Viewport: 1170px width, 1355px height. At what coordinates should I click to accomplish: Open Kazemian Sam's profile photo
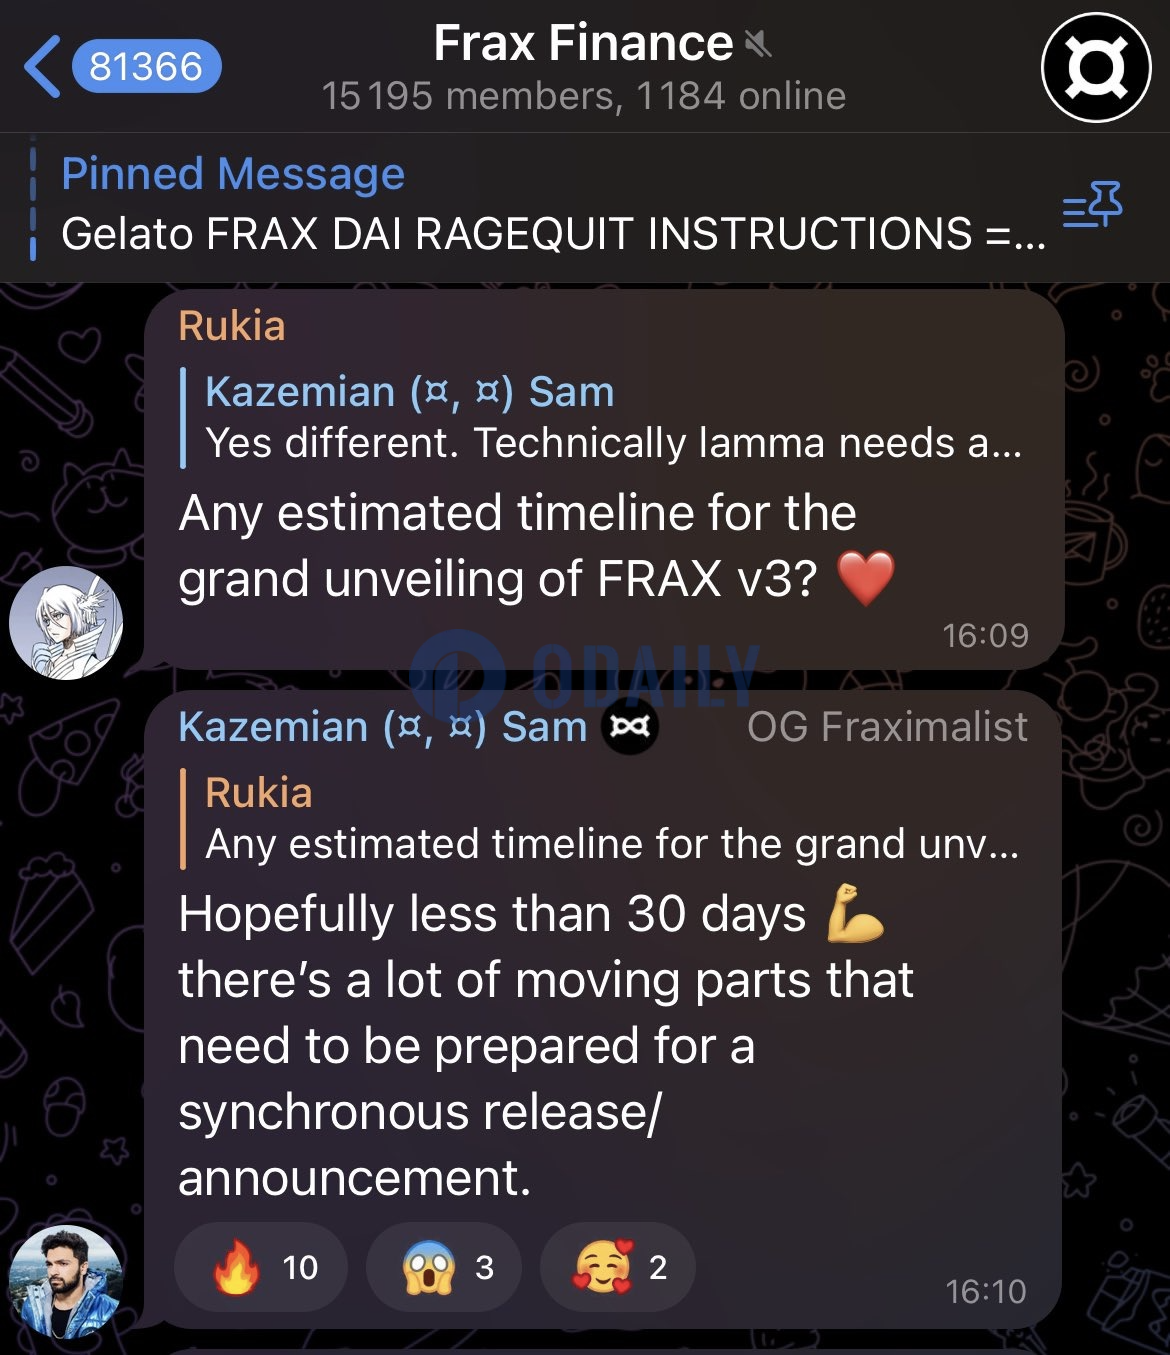pyautogui.click(x=66, y=1281)
